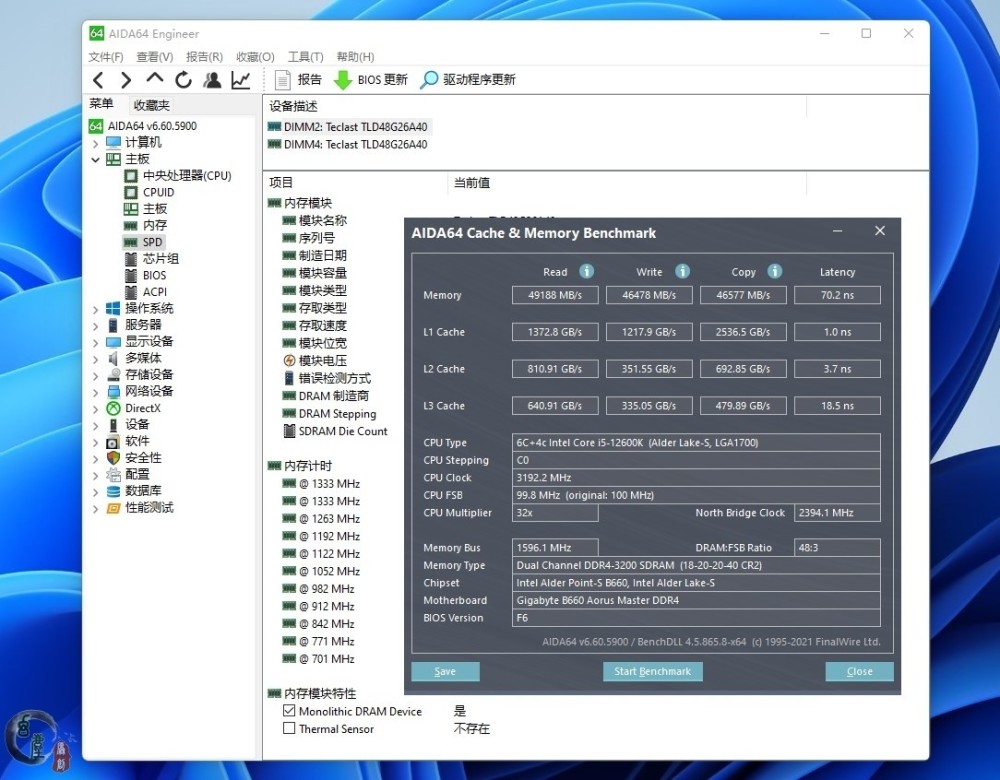Click the green BIOS update arrow icon
Screen dimensions: 1000x780
(343, 80)
